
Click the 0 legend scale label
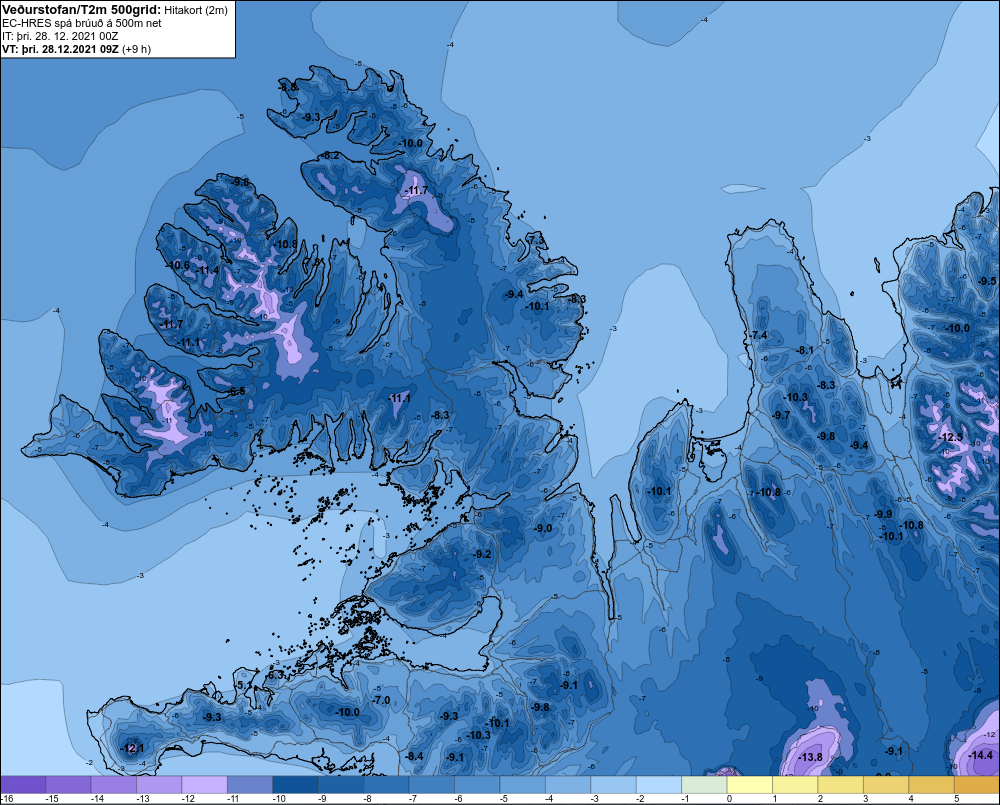click(x=730, y=799)
